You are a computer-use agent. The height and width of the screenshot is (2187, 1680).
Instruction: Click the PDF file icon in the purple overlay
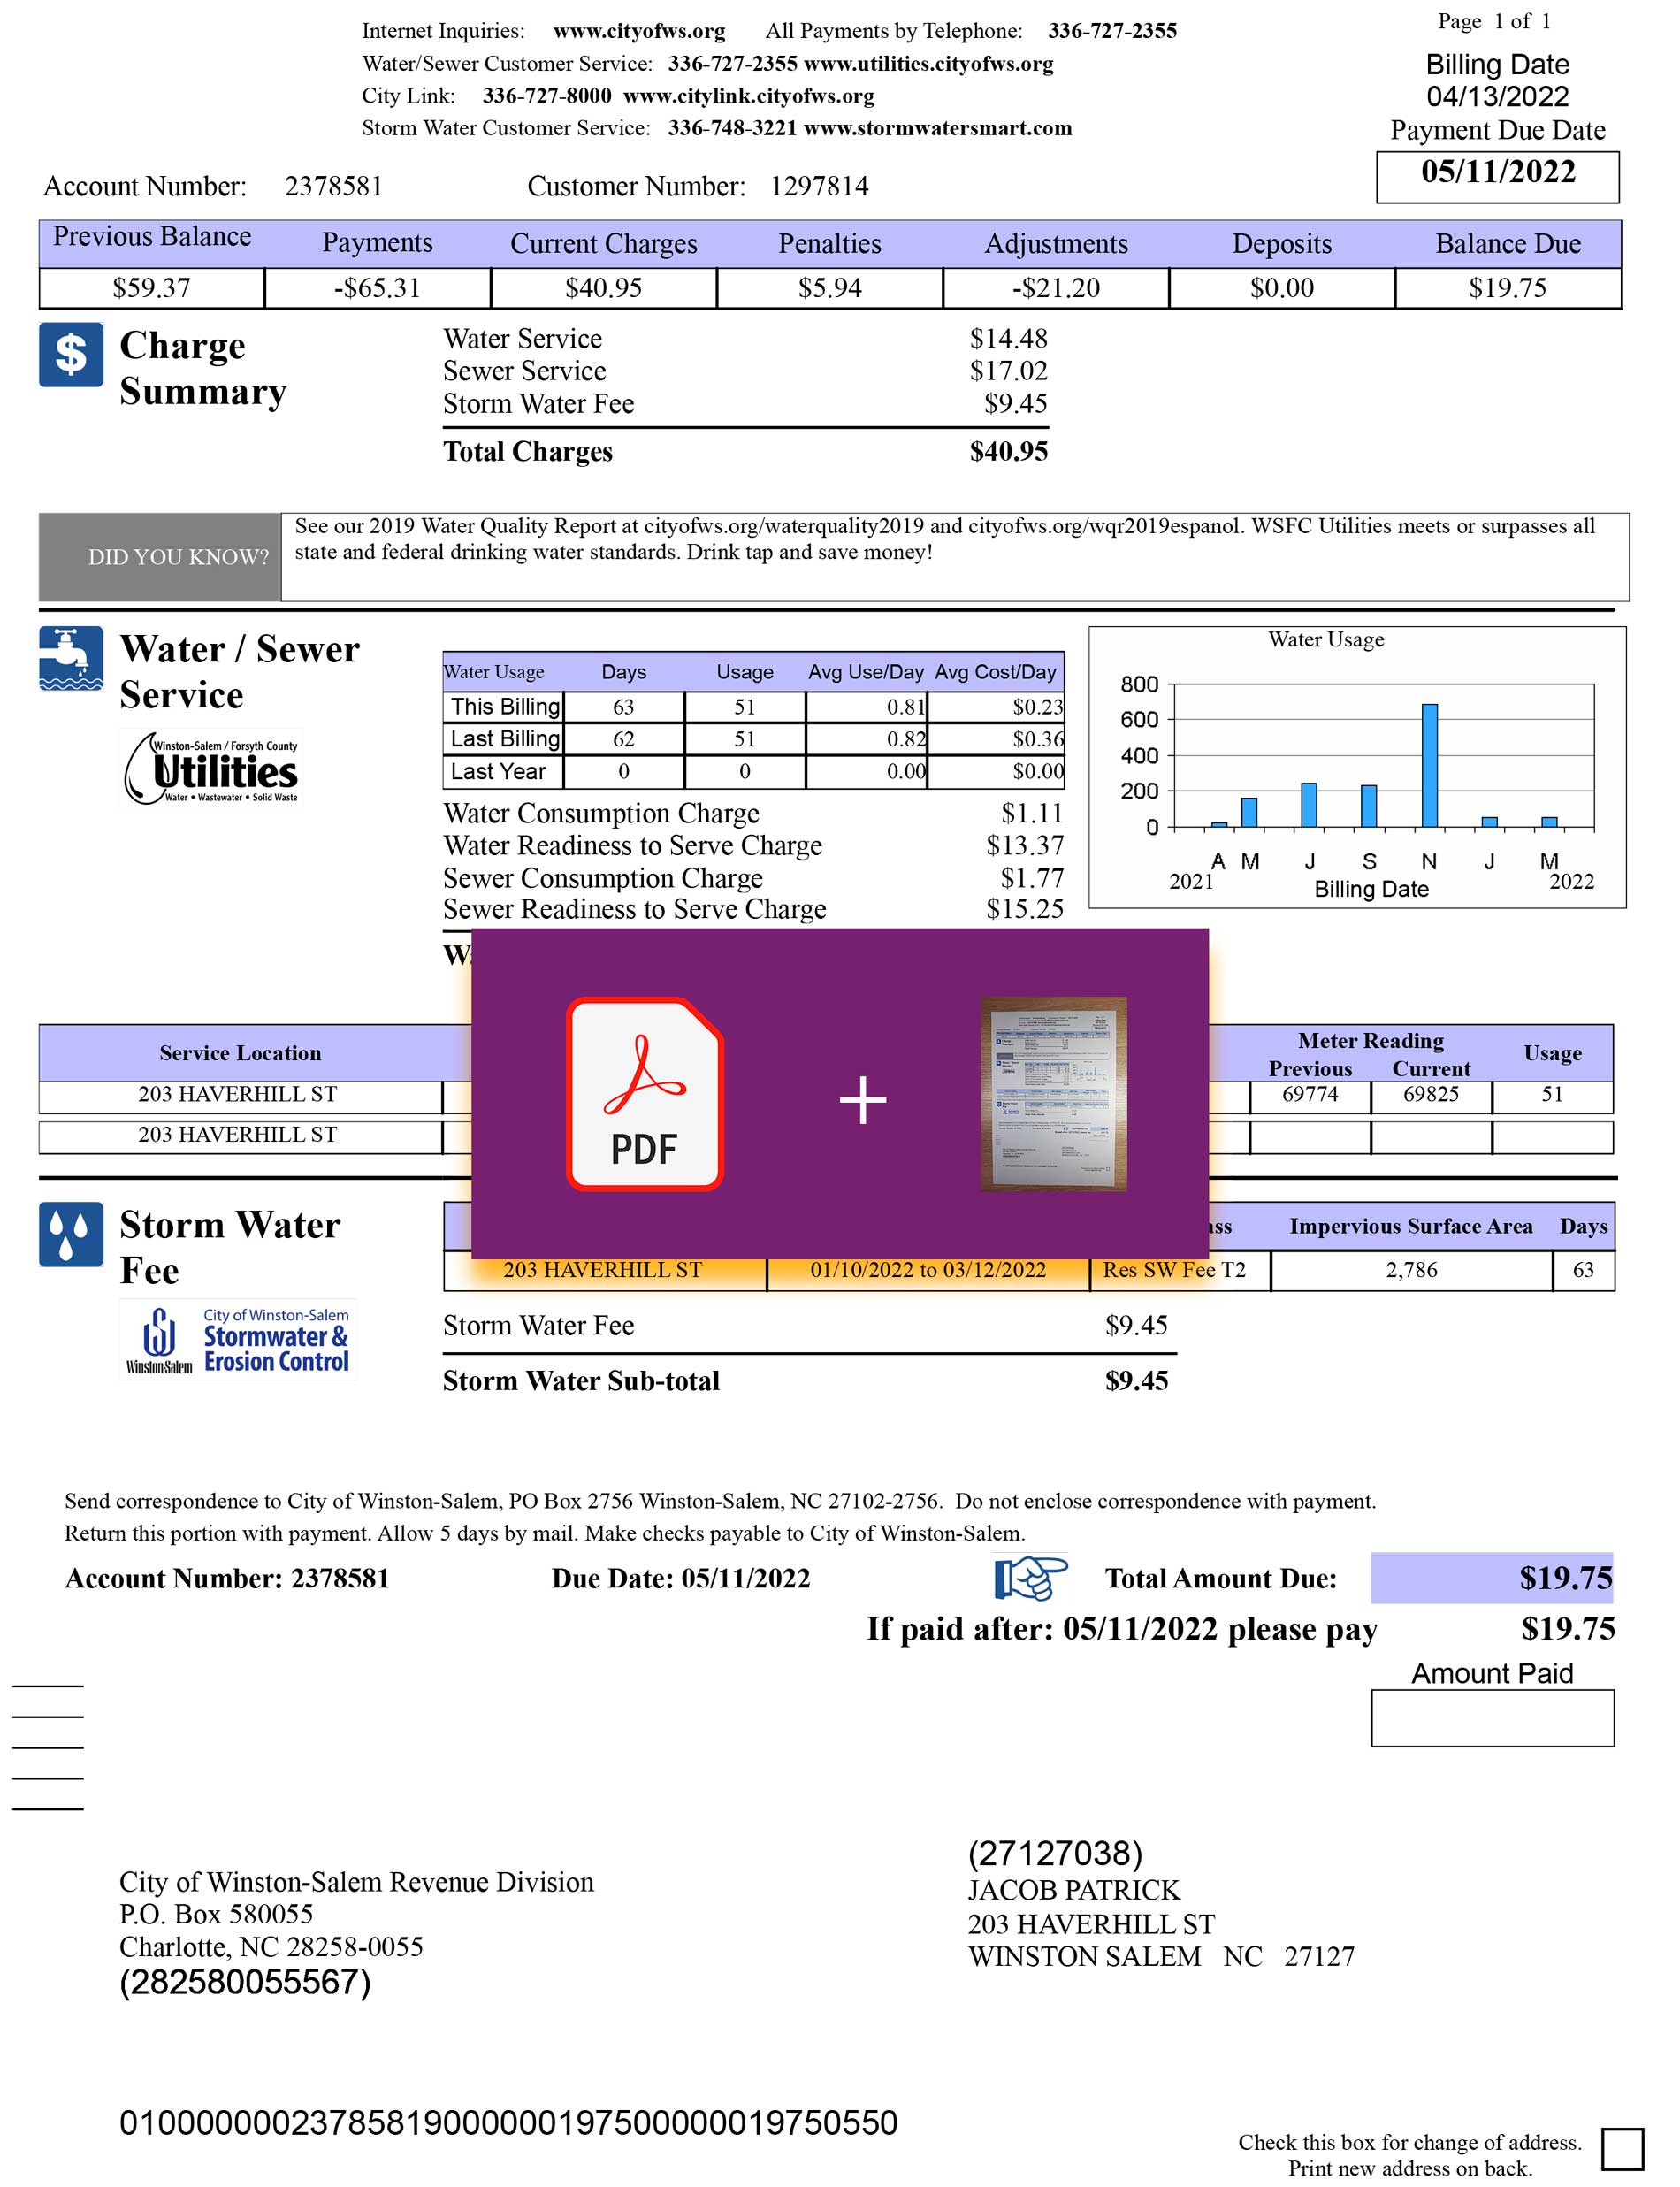[645, 1094]
